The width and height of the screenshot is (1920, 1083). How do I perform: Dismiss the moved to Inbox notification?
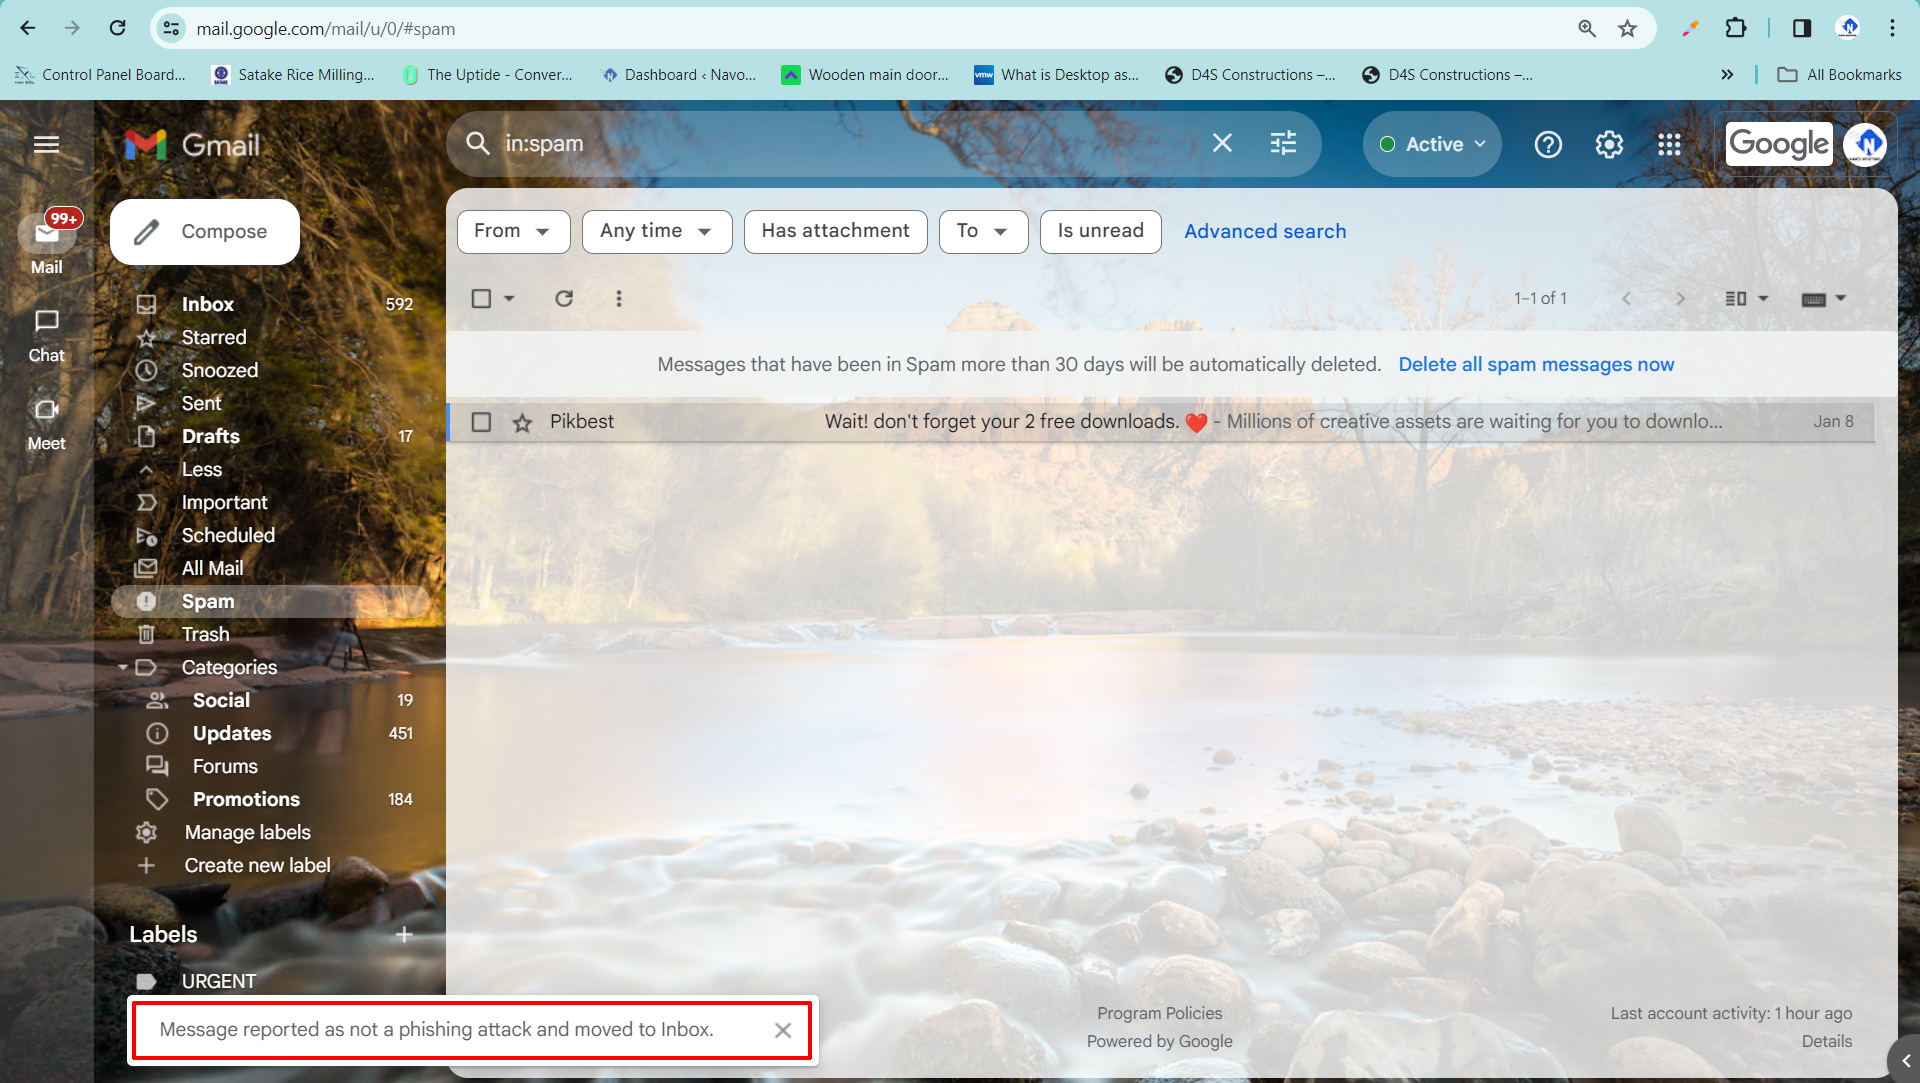pos(783,1030)
